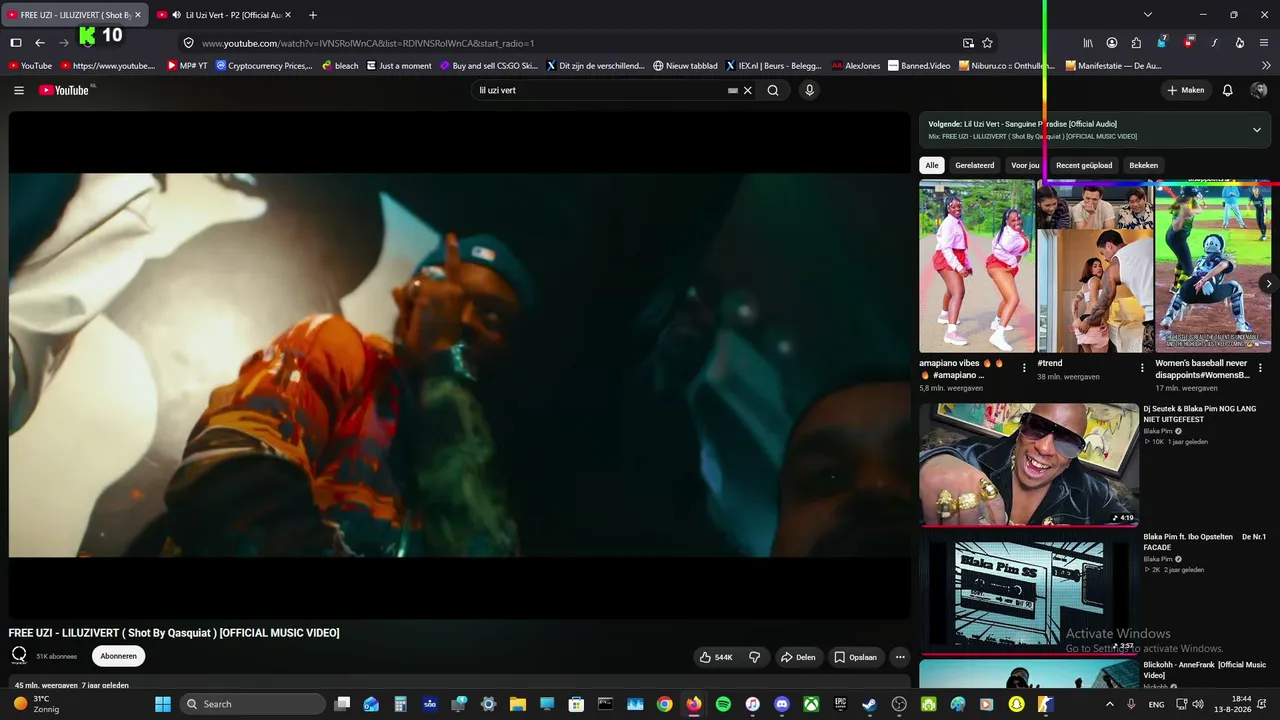Select the Gerelateerd filter chip
This screenshot has height=720, width=1280.
tap(975, 165)
